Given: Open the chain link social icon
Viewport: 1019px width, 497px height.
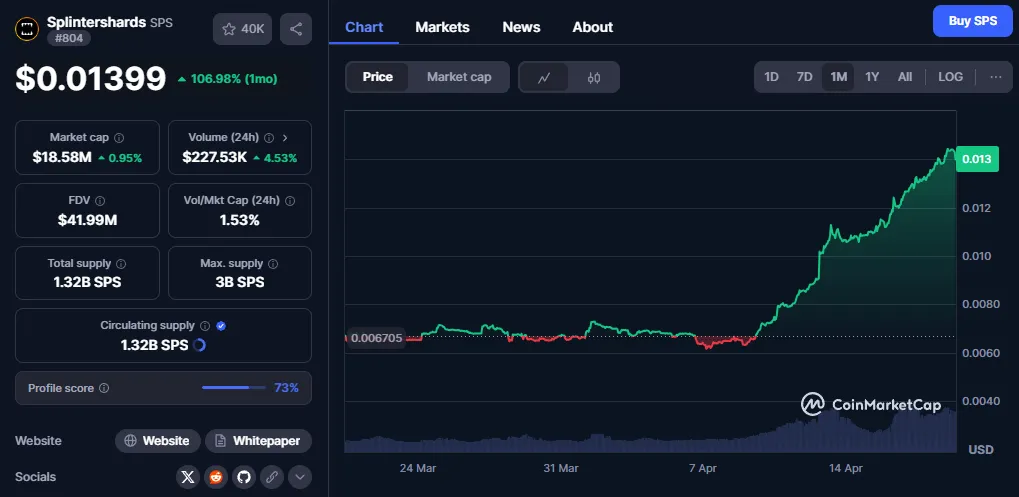Looking at the screenshot, I should coord(272,477).
